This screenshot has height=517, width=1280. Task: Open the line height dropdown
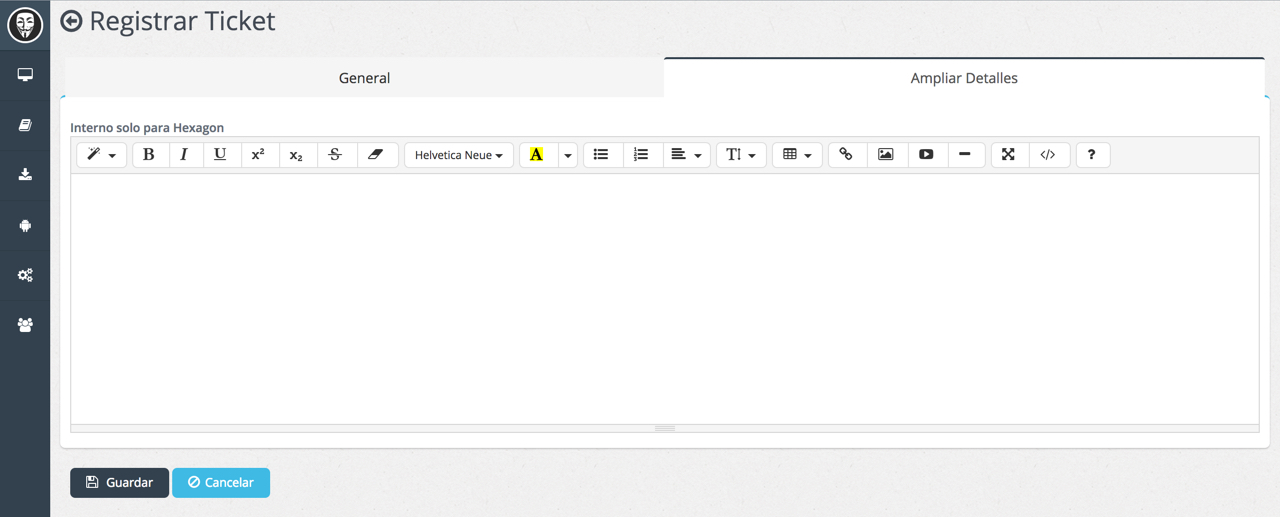741,155
